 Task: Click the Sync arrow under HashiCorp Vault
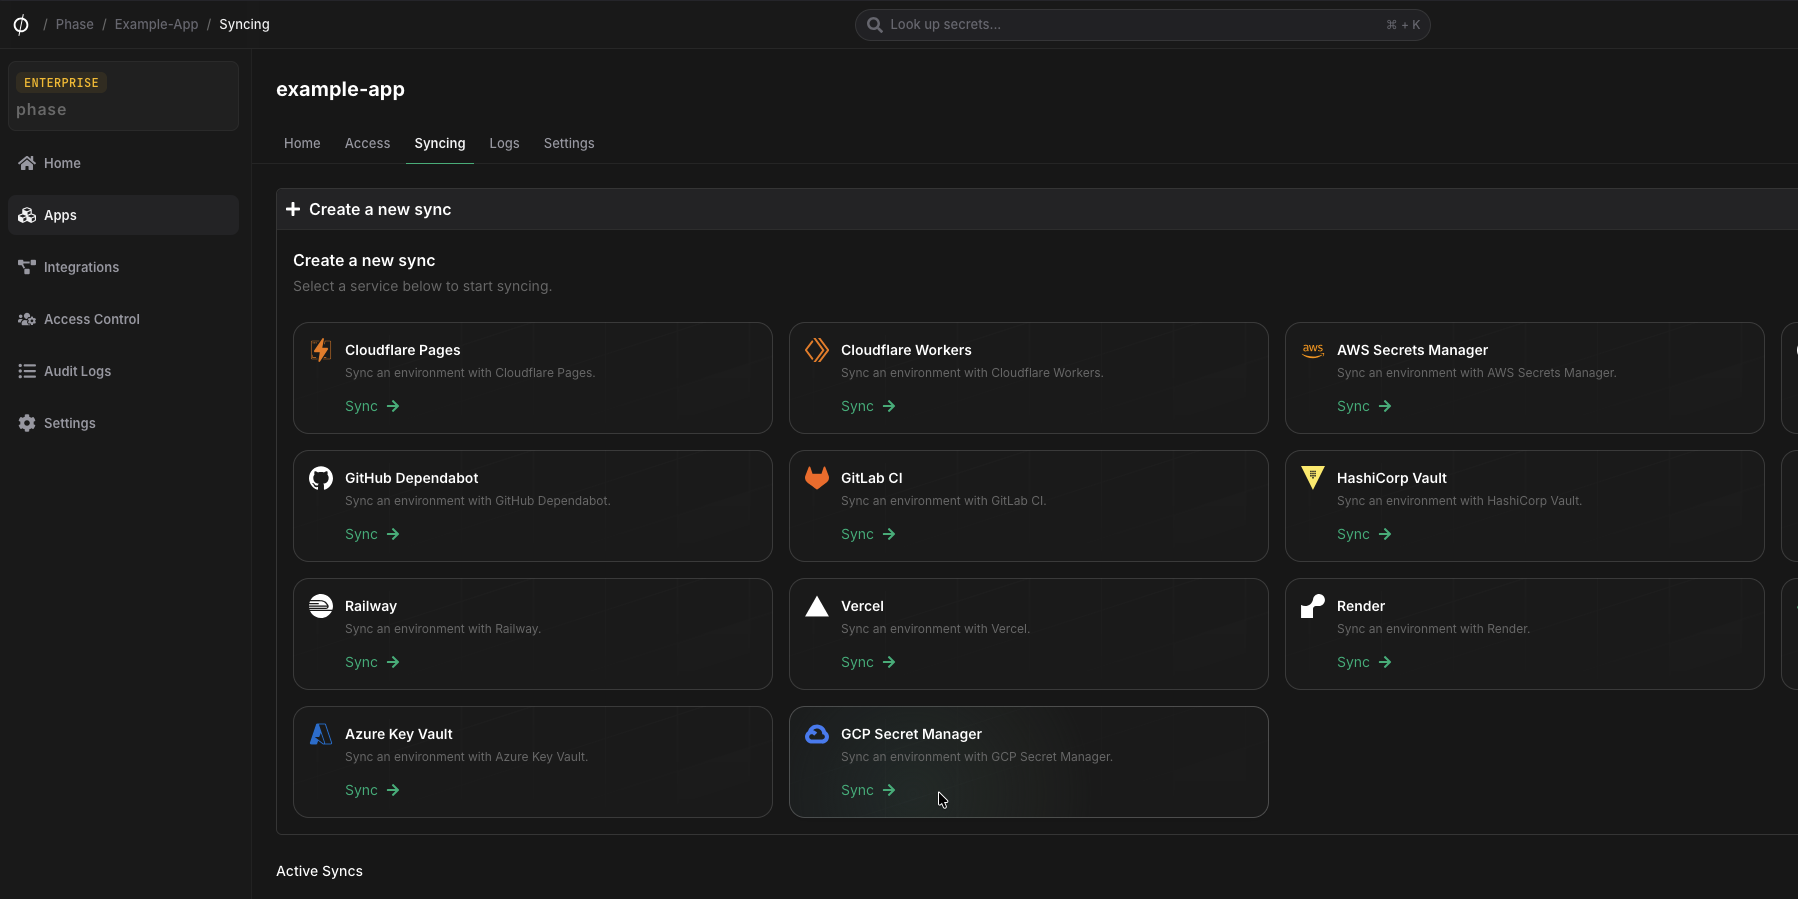point(1385,534)
